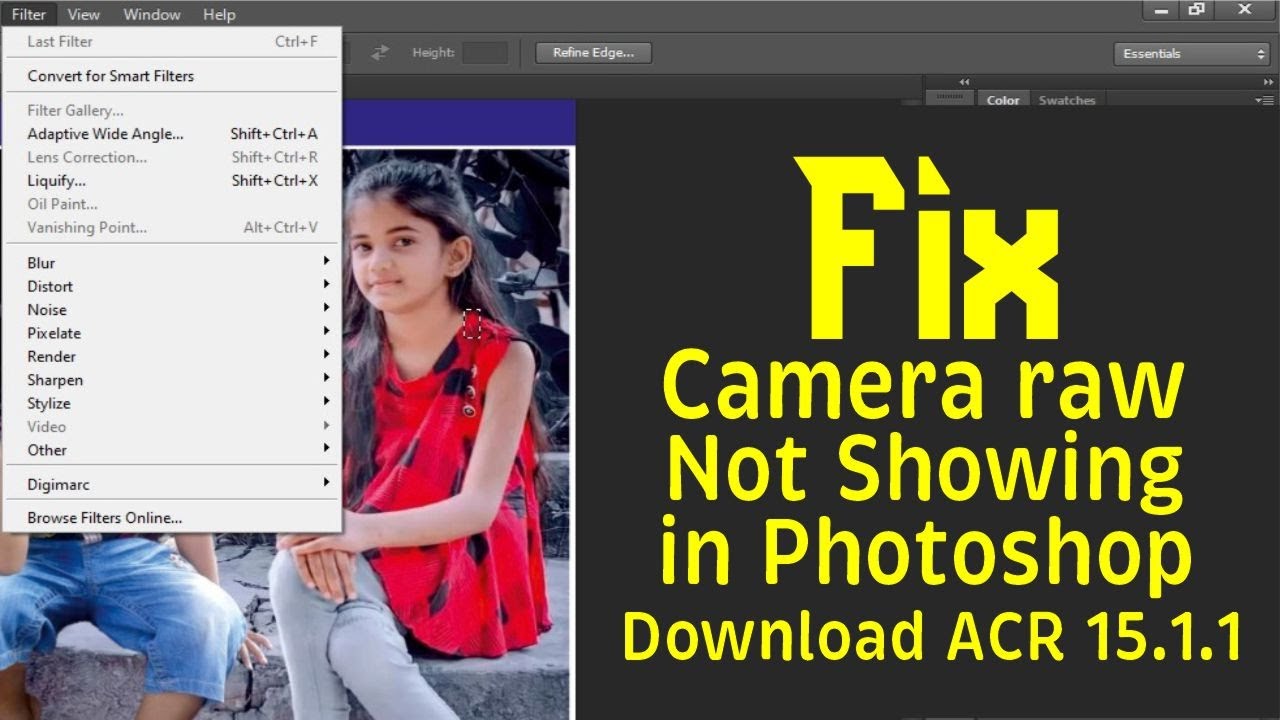Click the Refine Edge button
Screen dimensions: 1280x720
click(x=594, y=53)
